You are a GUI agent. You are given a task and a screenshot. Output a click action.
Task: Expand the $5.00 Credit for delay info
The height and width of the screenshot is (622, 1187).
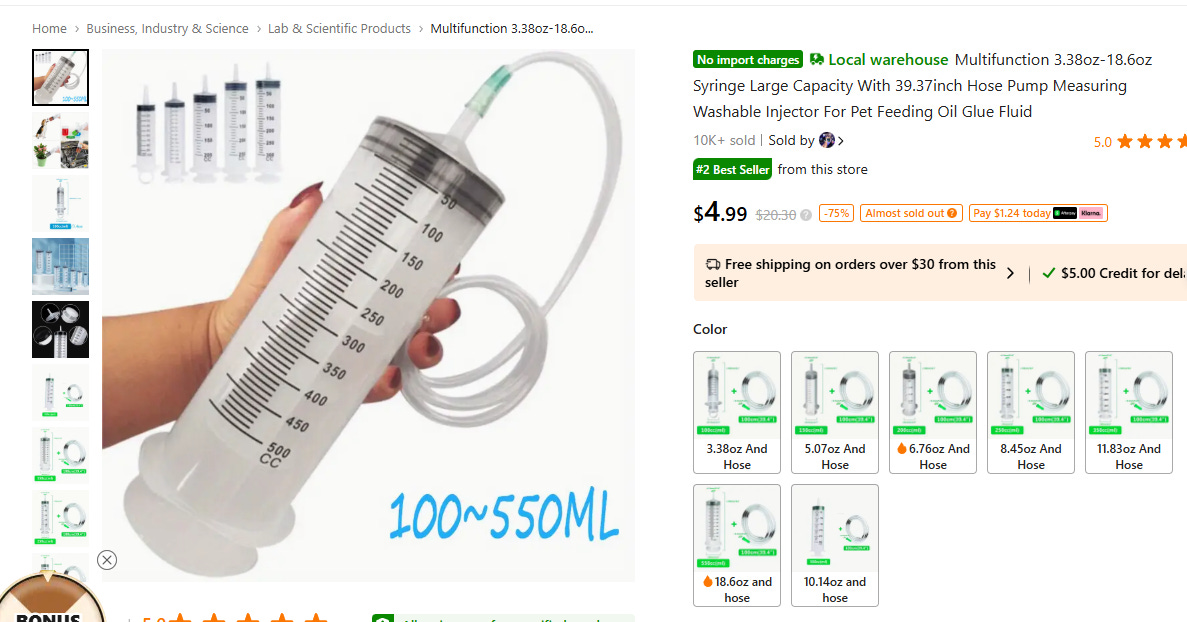[1114, 273]
